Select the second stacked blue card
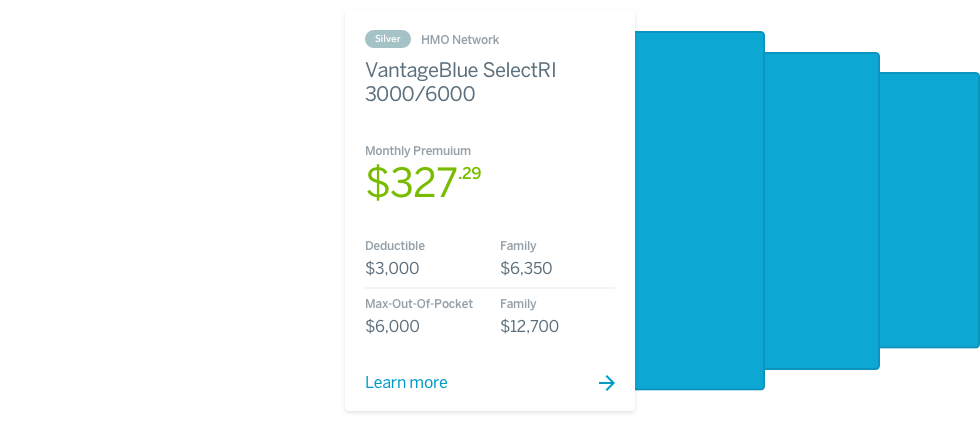 pyautogui.click(x=822, y=210)
